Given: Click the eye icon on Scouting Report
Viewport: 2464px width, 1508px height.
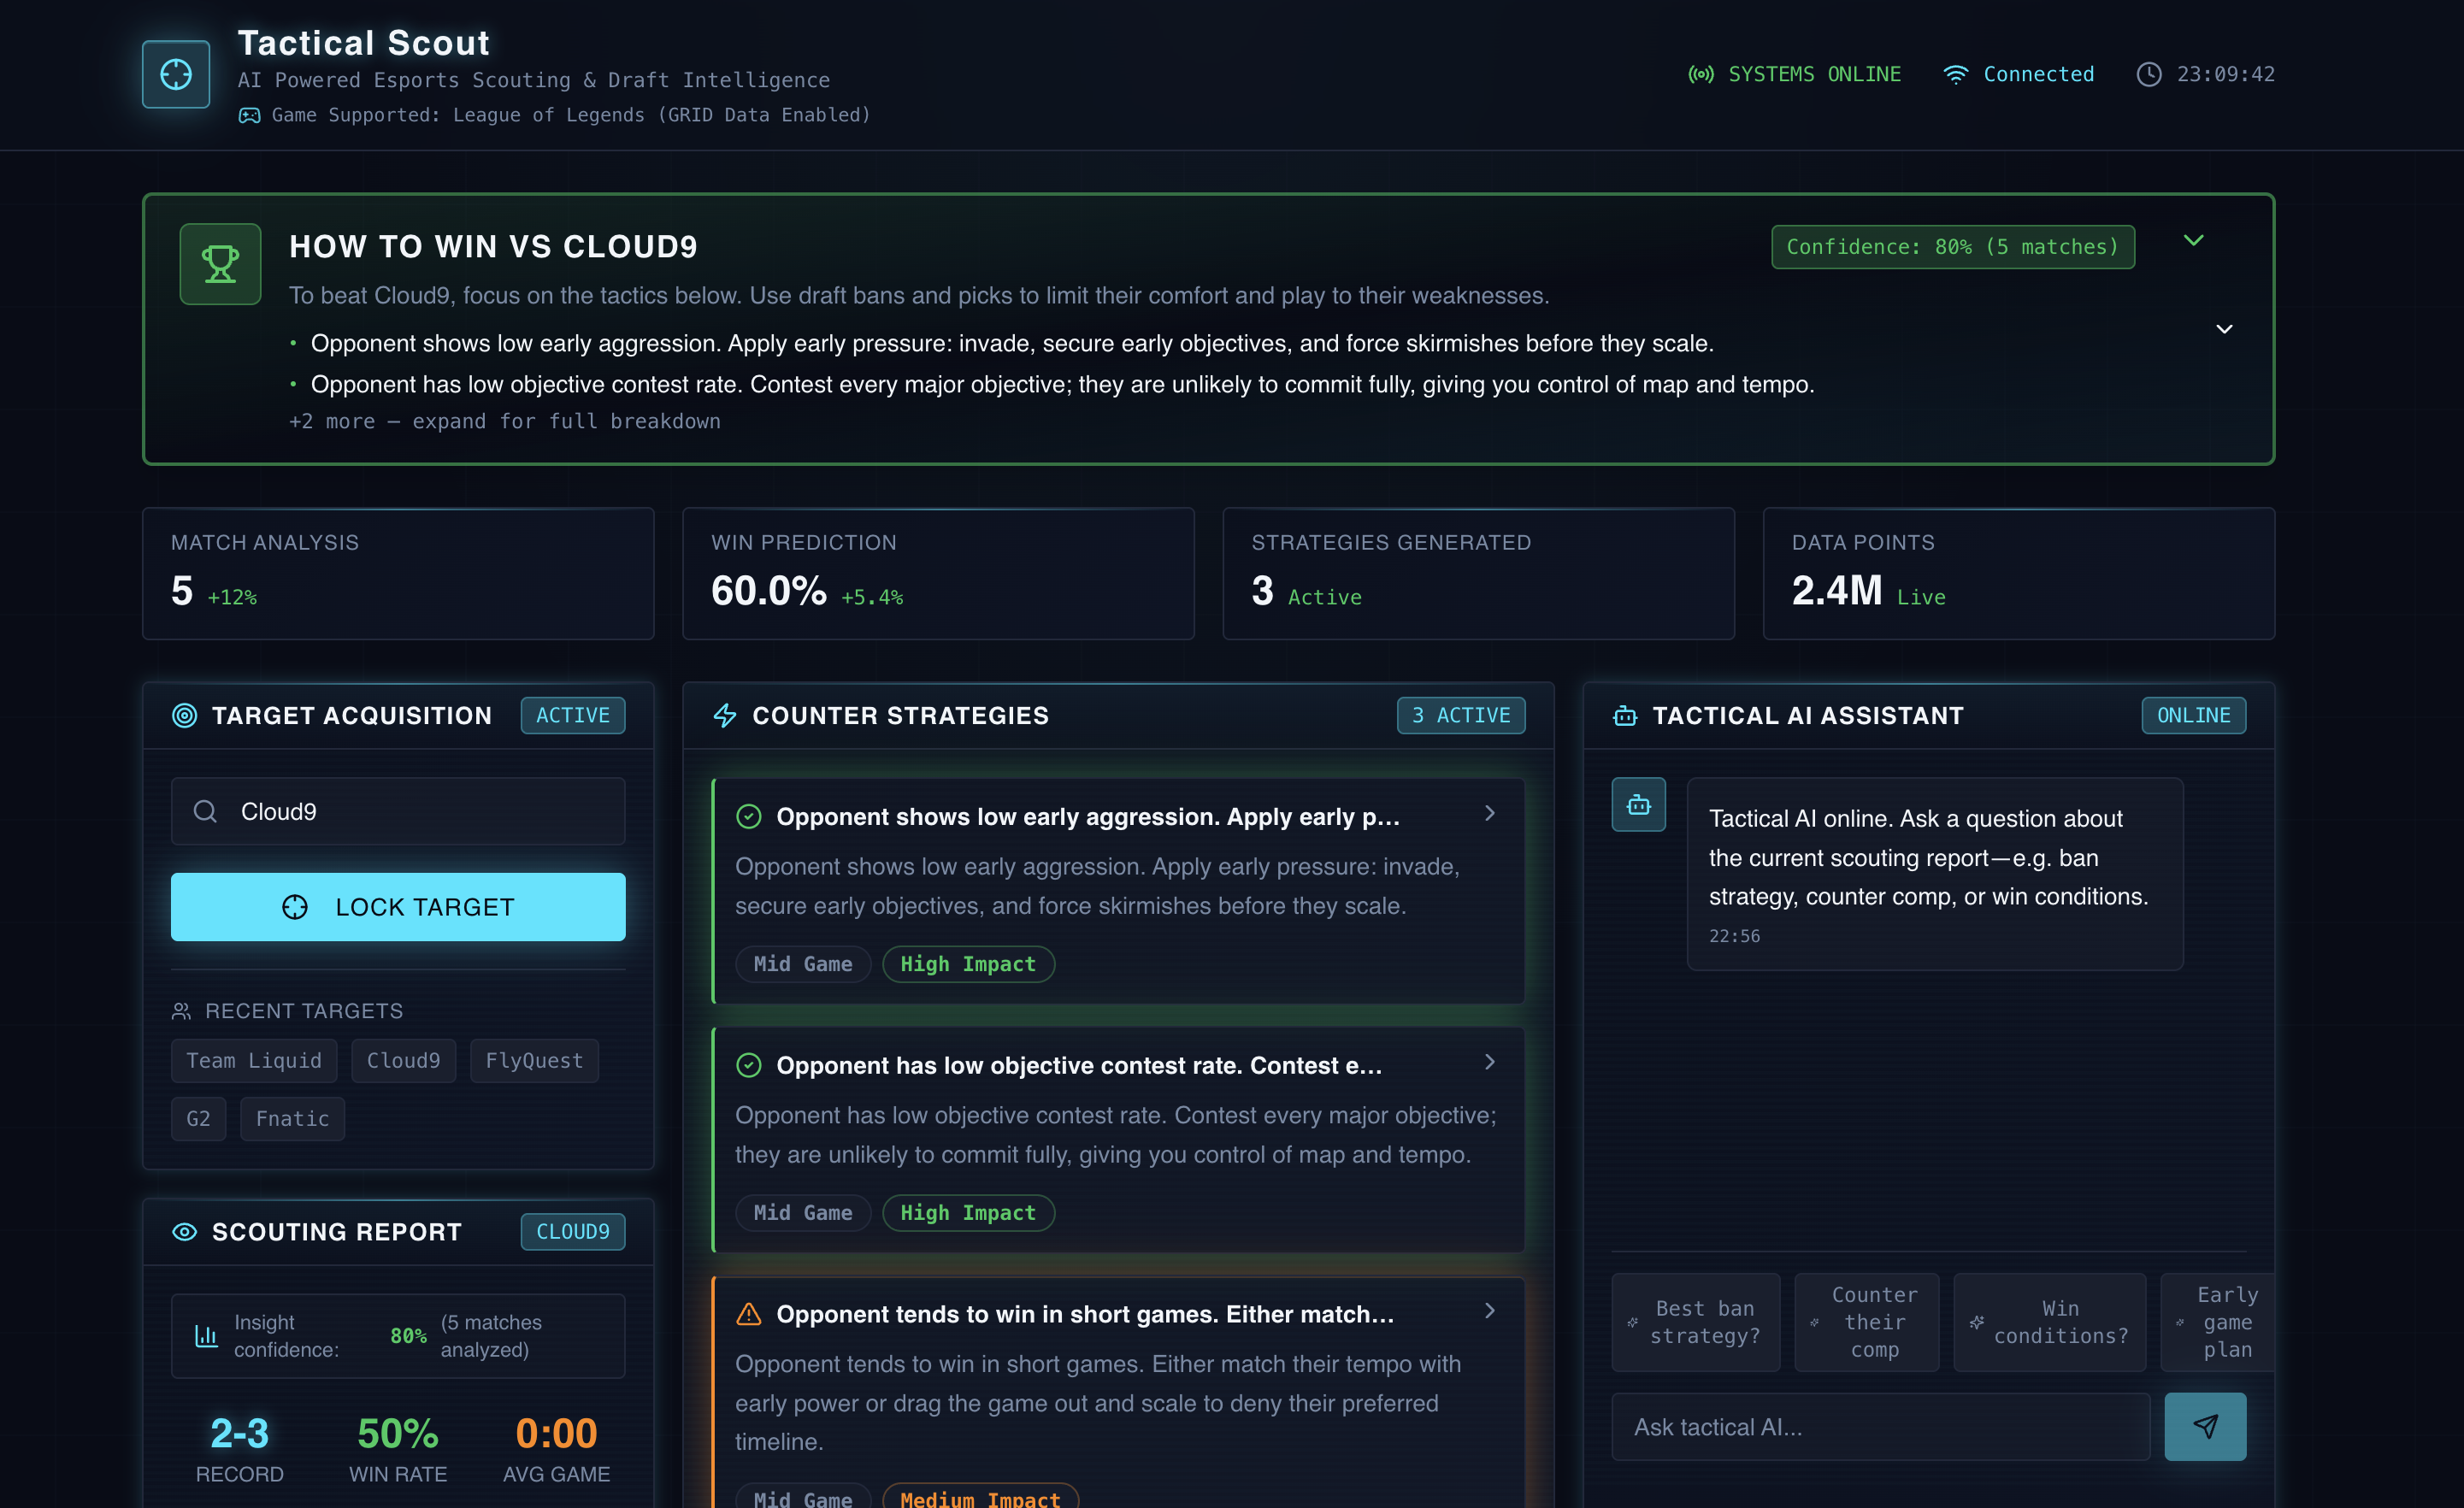Looking at the screenshot, I should [x=185, y=1232].
